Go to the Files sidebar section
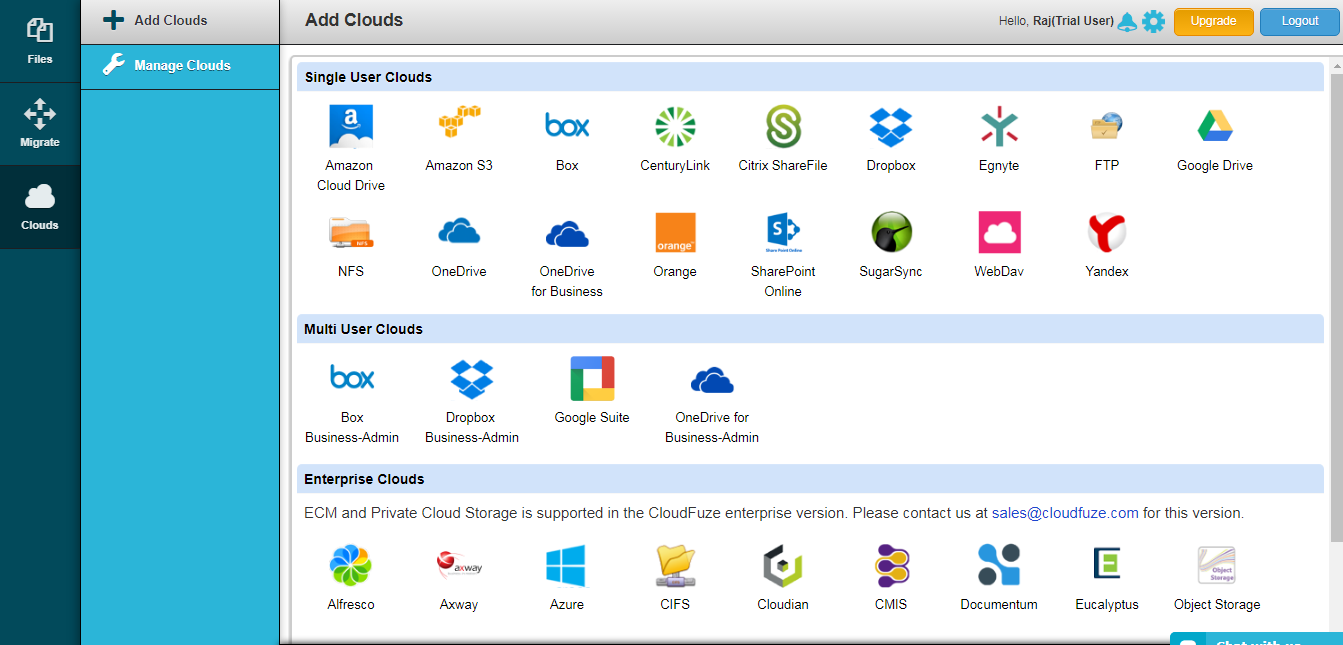Viewport: 1343px width, 645px height. point(40,41)
